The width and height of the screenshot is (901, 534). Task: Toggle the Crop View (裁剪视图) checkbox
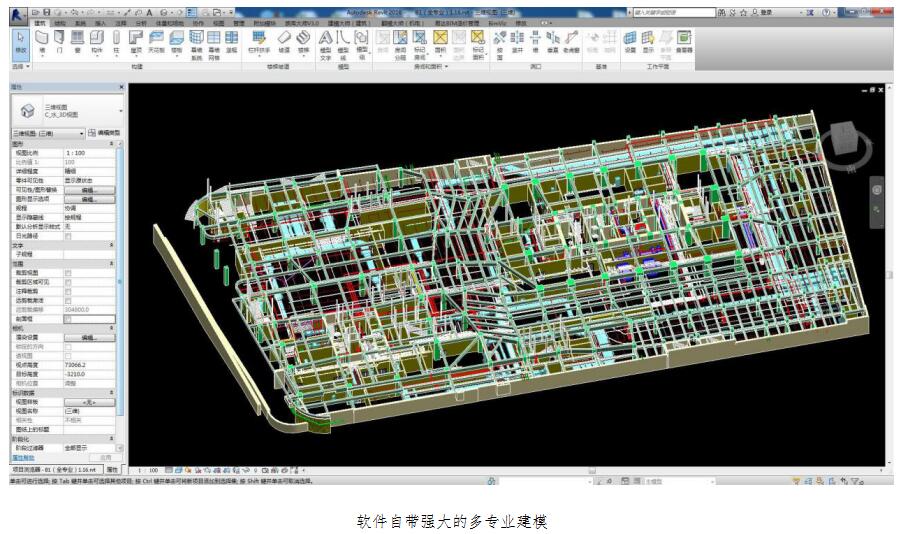[68, 273]
